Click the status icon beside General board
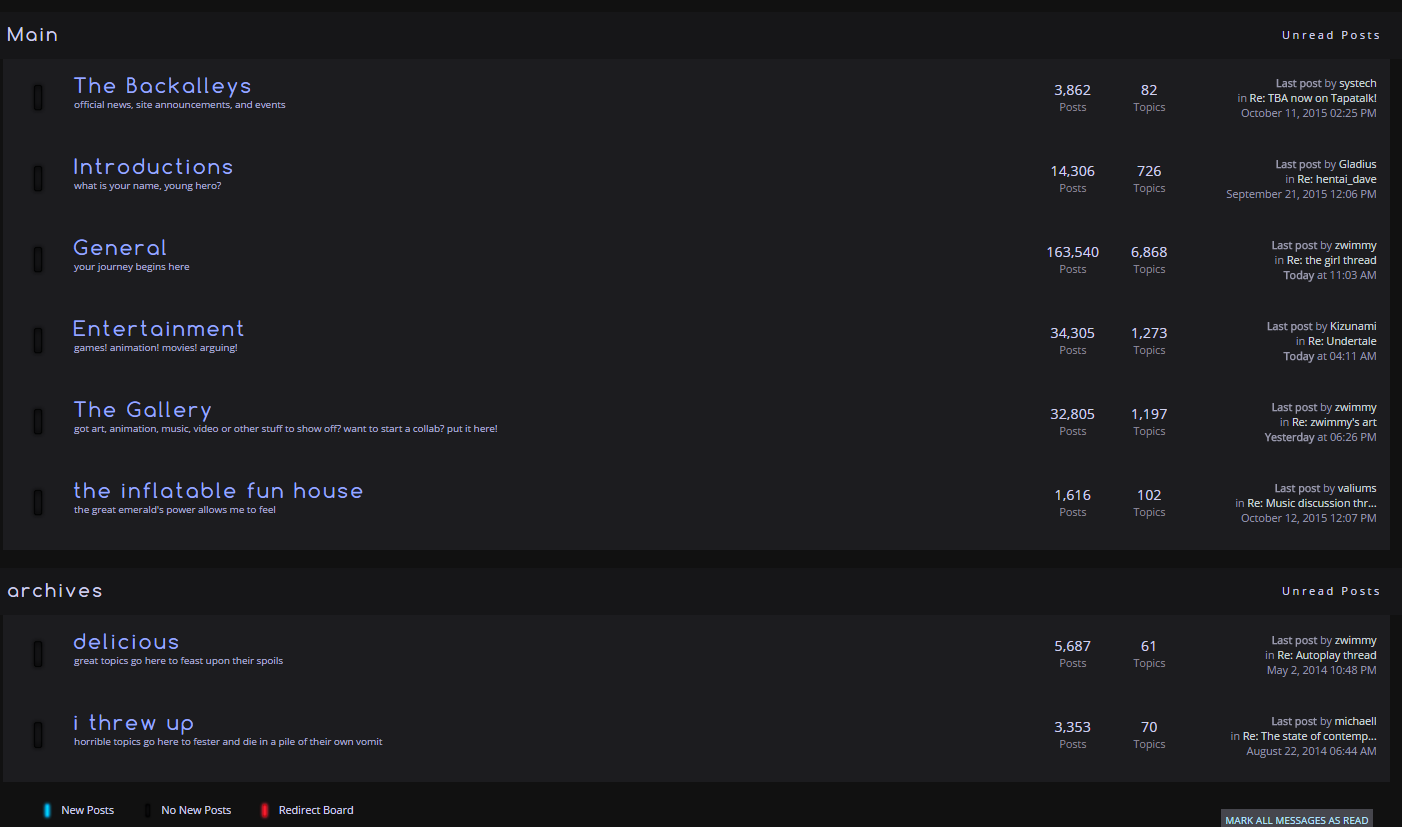The height and width of the screenshot is (827, 1402). pyautogui.click(x=38, y=260)
